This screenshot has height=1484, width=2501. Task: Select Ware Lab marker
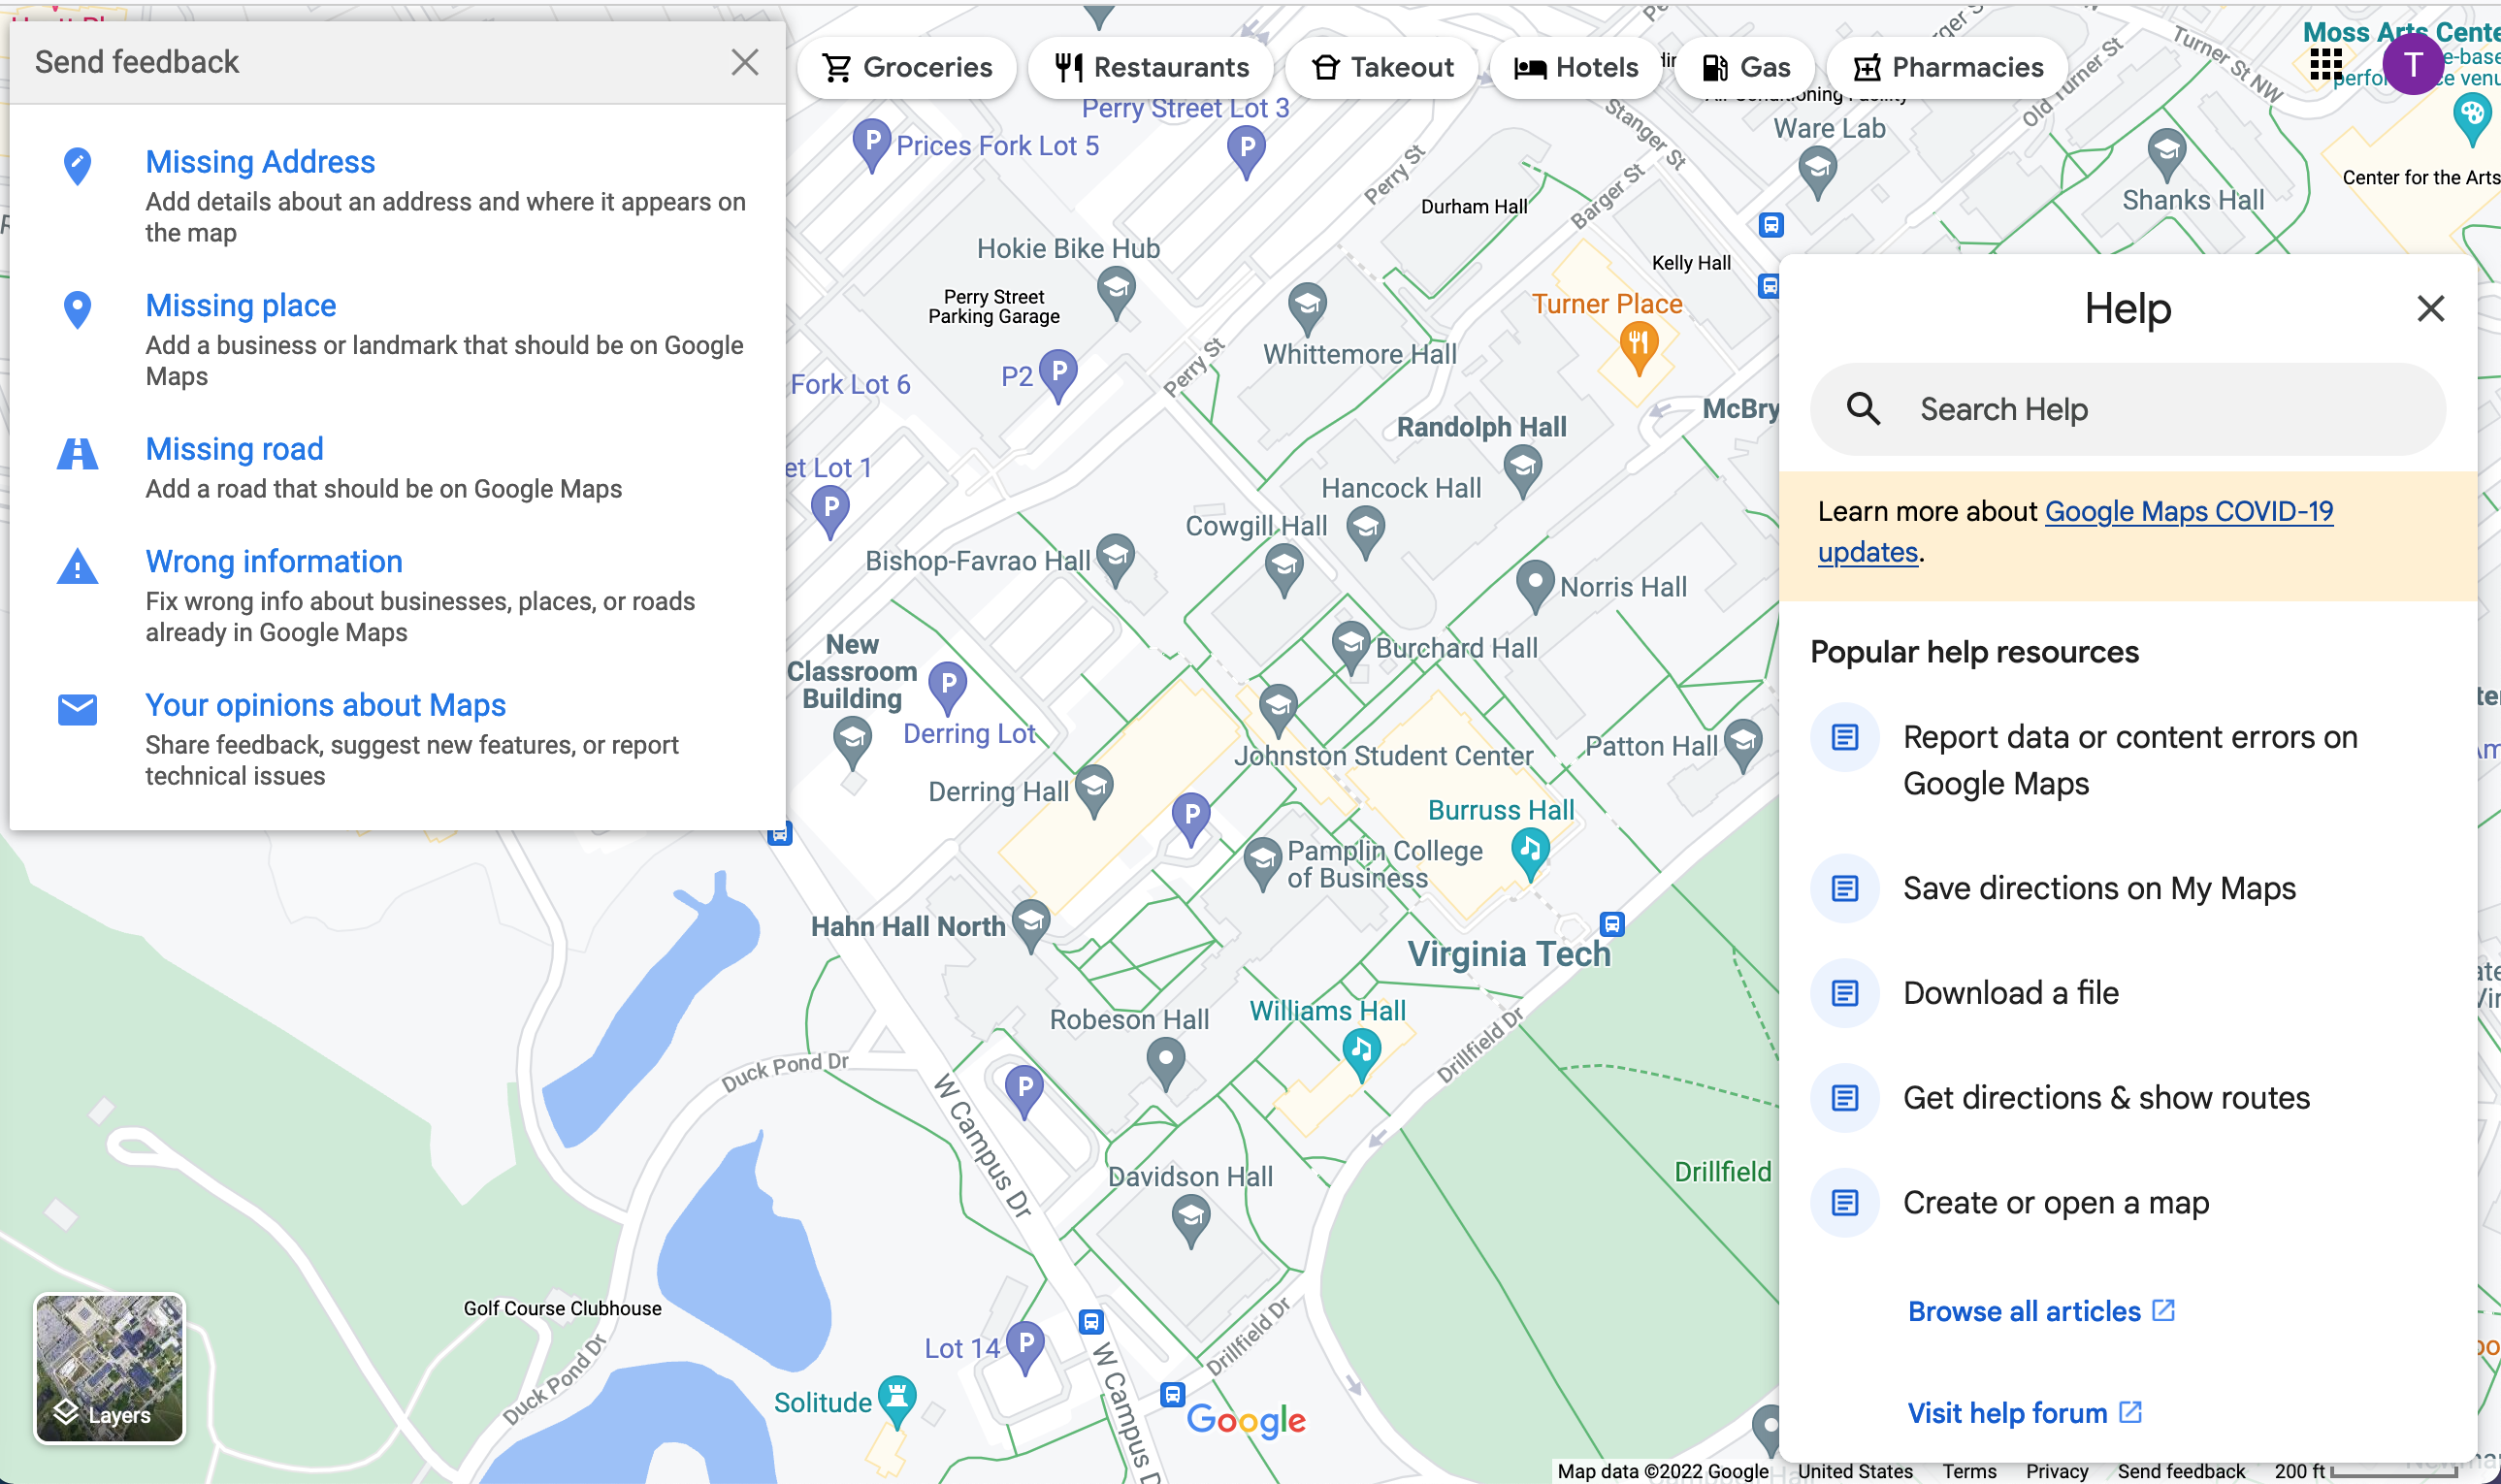click(x=1817, y=172)
